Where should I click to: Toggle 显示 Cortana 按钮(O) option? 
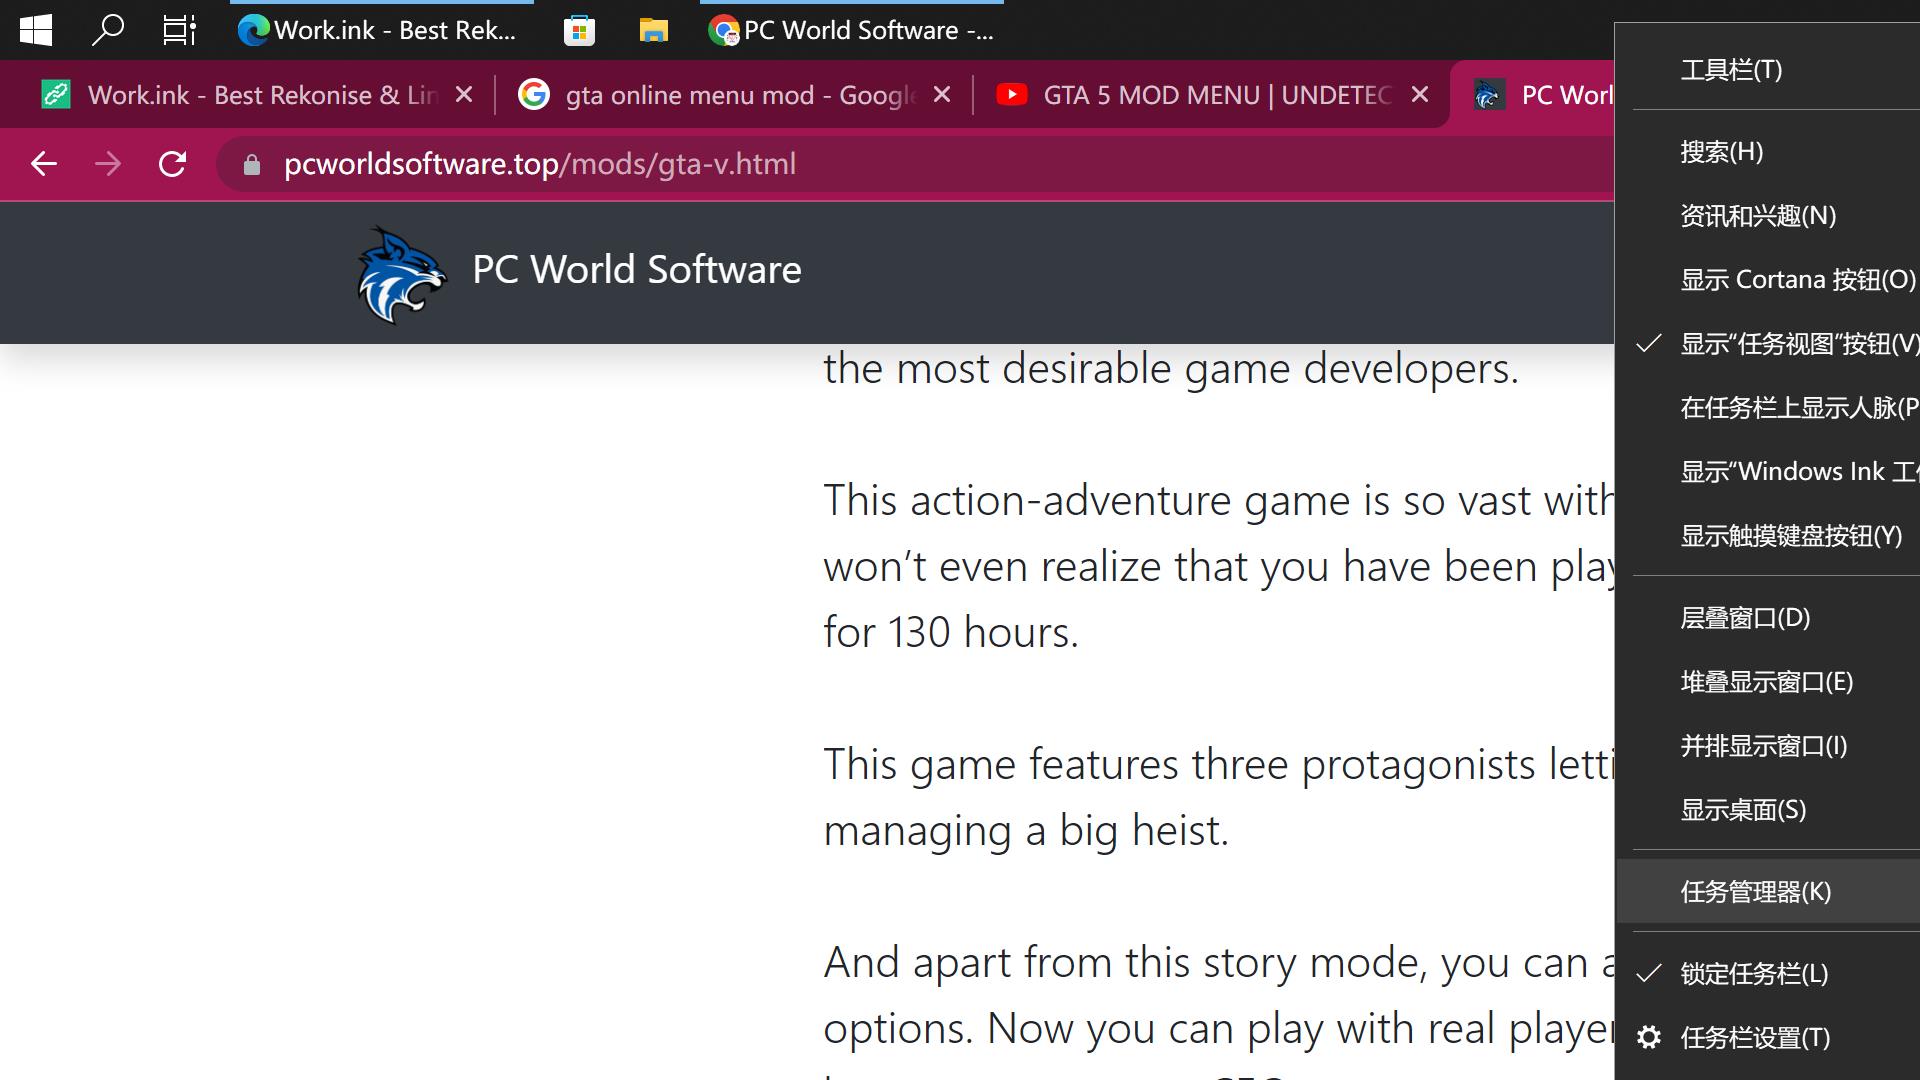(x=1797, y=280)
